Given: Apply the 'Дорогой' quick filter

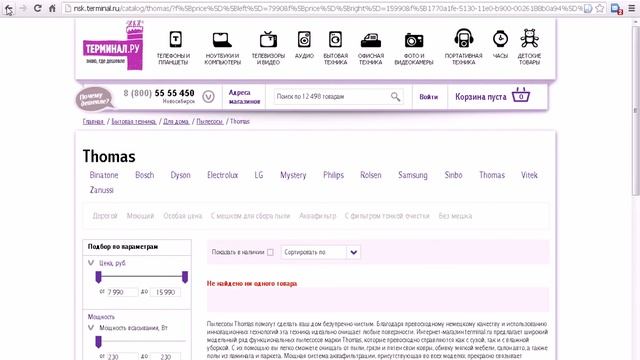Looking at the screenshot, I should (x=105, y=216).
